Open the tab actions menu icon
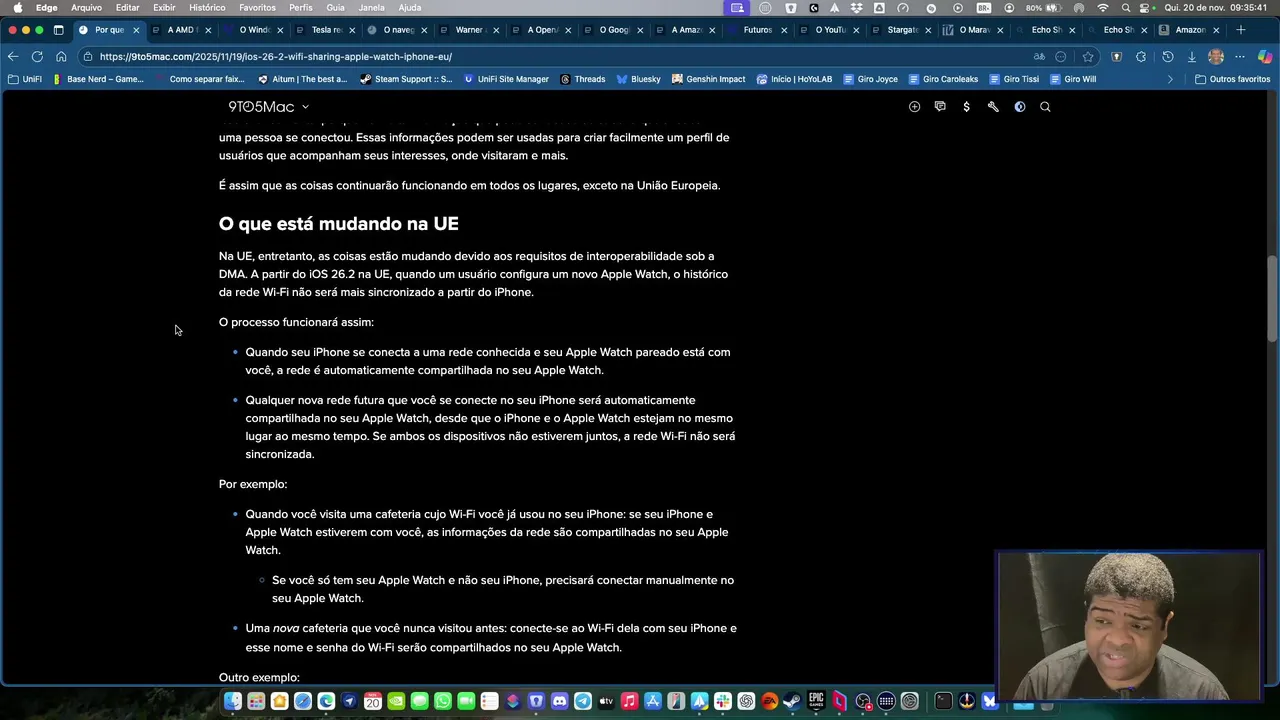 tap(58, 30)
